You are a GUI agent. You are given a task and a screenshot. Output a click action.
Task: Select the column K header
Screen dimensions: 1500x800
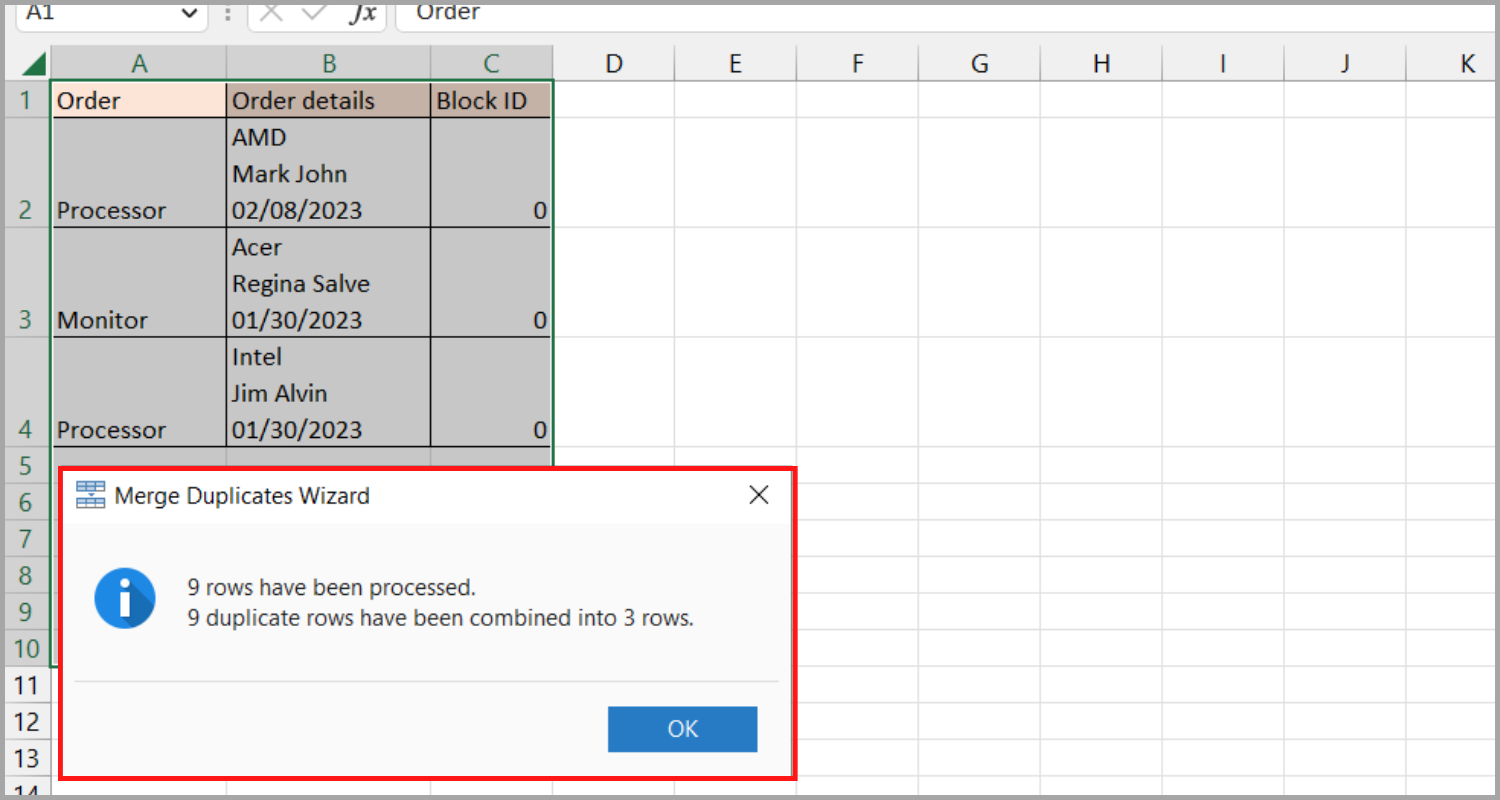tap(1467, 64)
